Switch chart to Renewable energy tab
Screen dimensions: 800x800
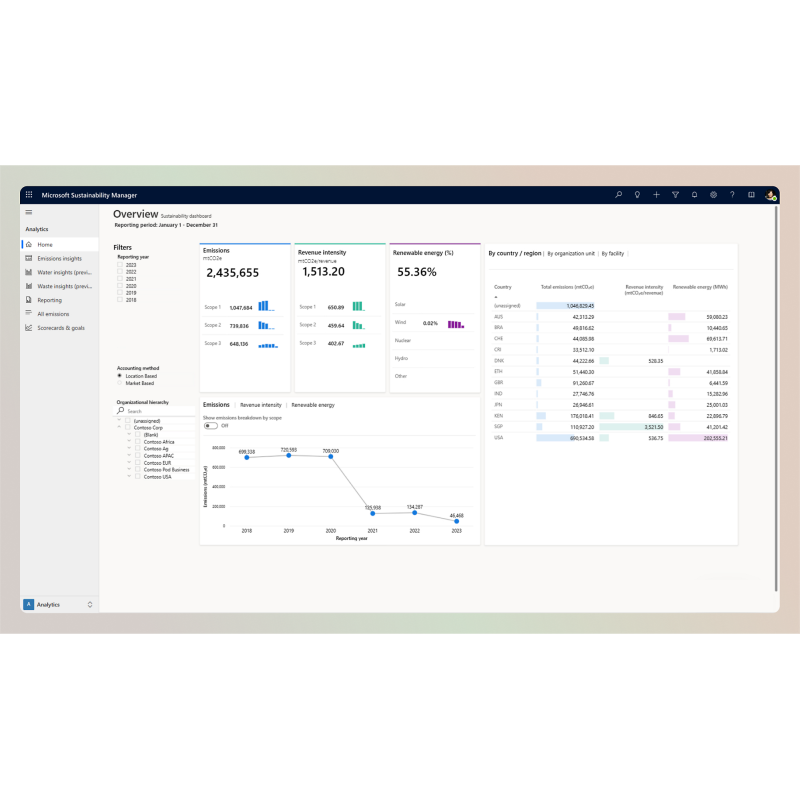click(313, 405)
